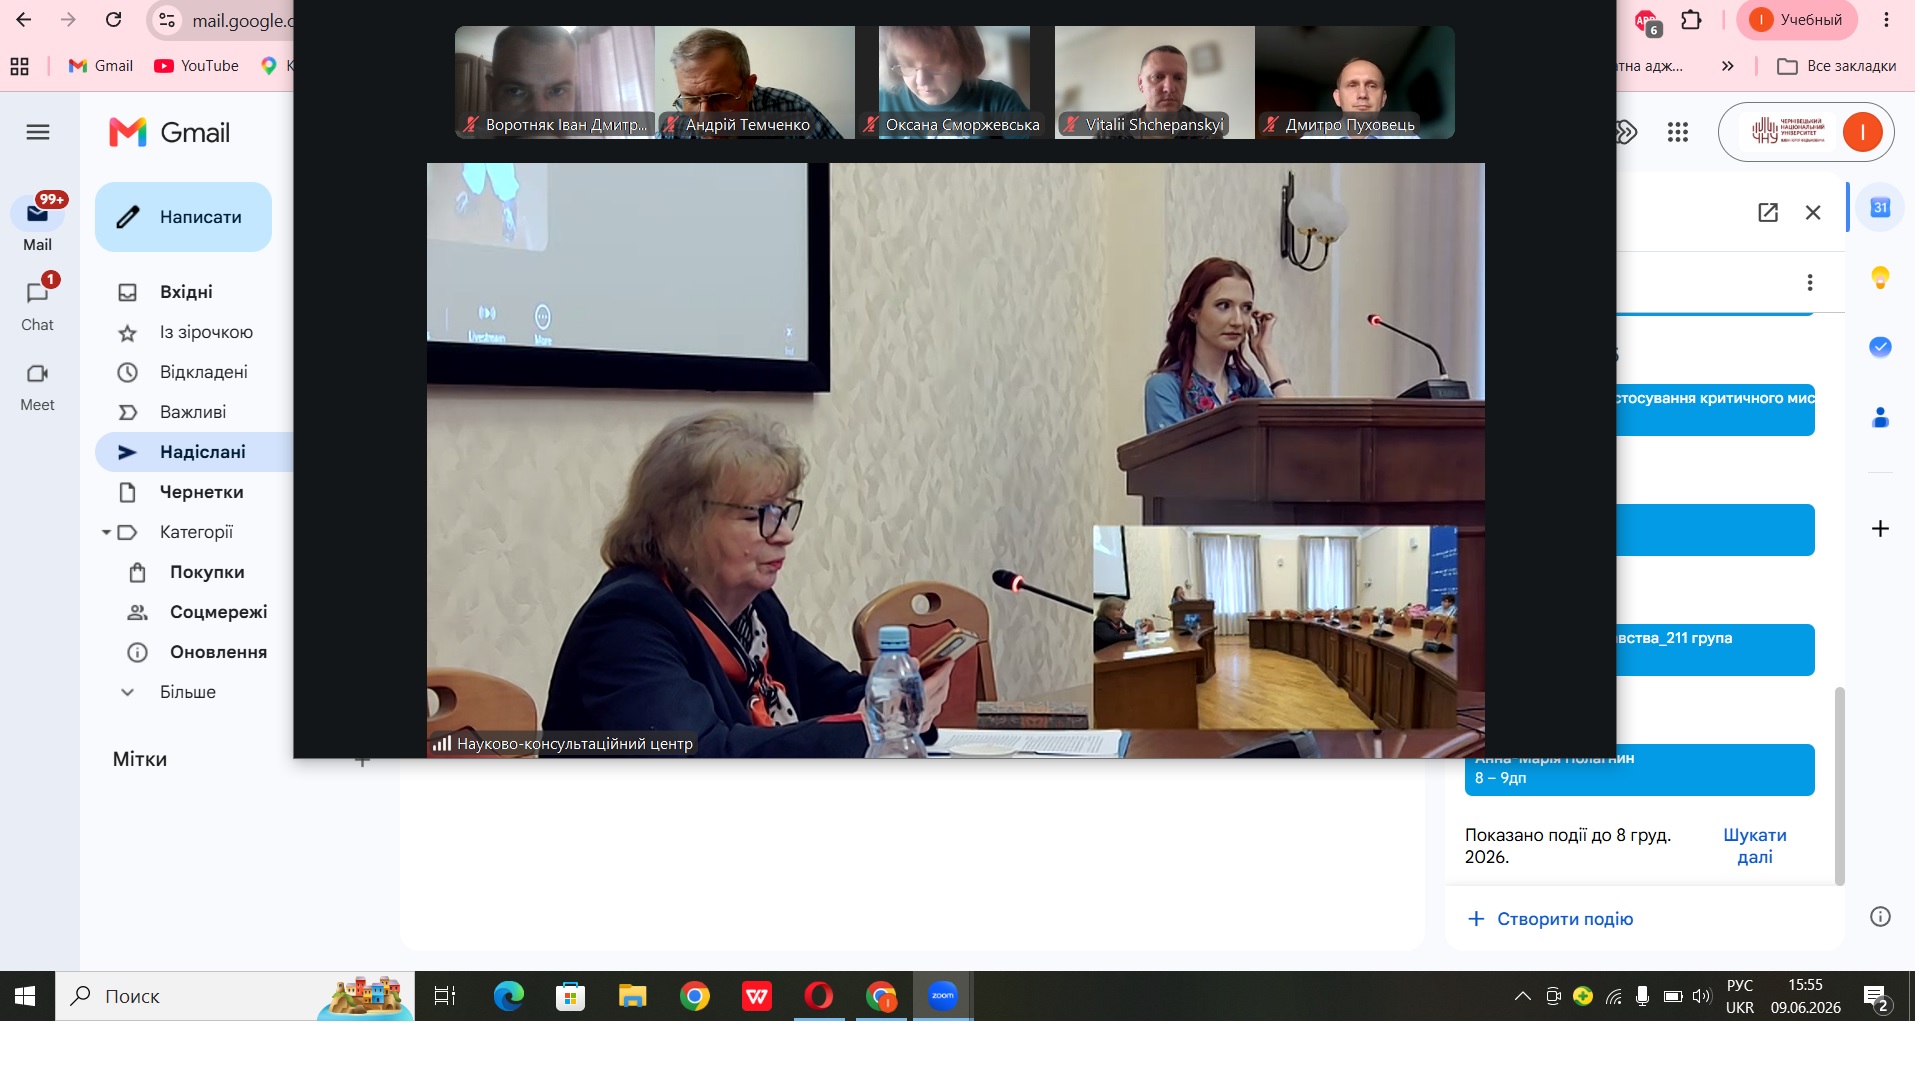The image size is (1920, 1080).
Task: Open the Важливі folder
Action: tap(195, 412)
